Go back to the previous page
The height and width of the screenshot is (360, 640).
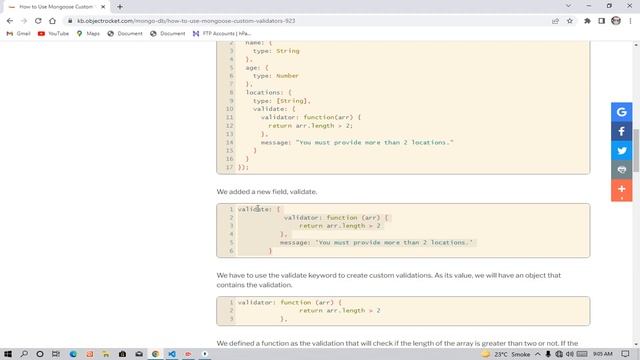pos(10,21)
